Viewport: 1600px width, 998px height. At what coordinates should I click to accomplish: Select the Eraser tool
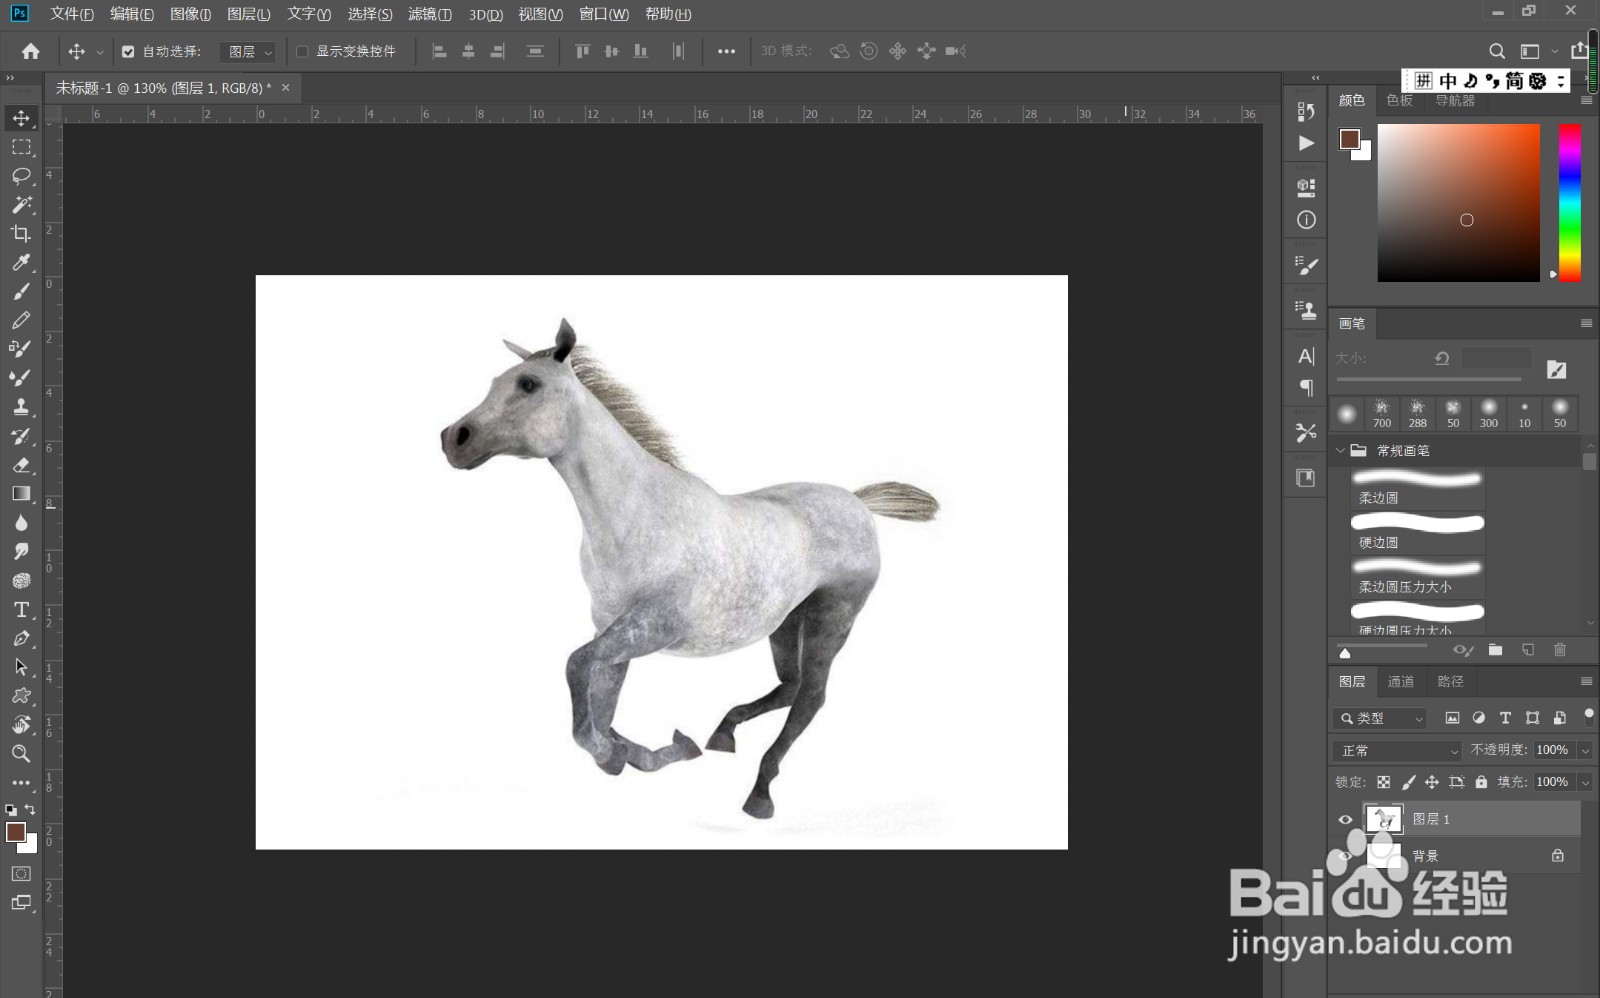pyautogui.click(x=21, y=465)
